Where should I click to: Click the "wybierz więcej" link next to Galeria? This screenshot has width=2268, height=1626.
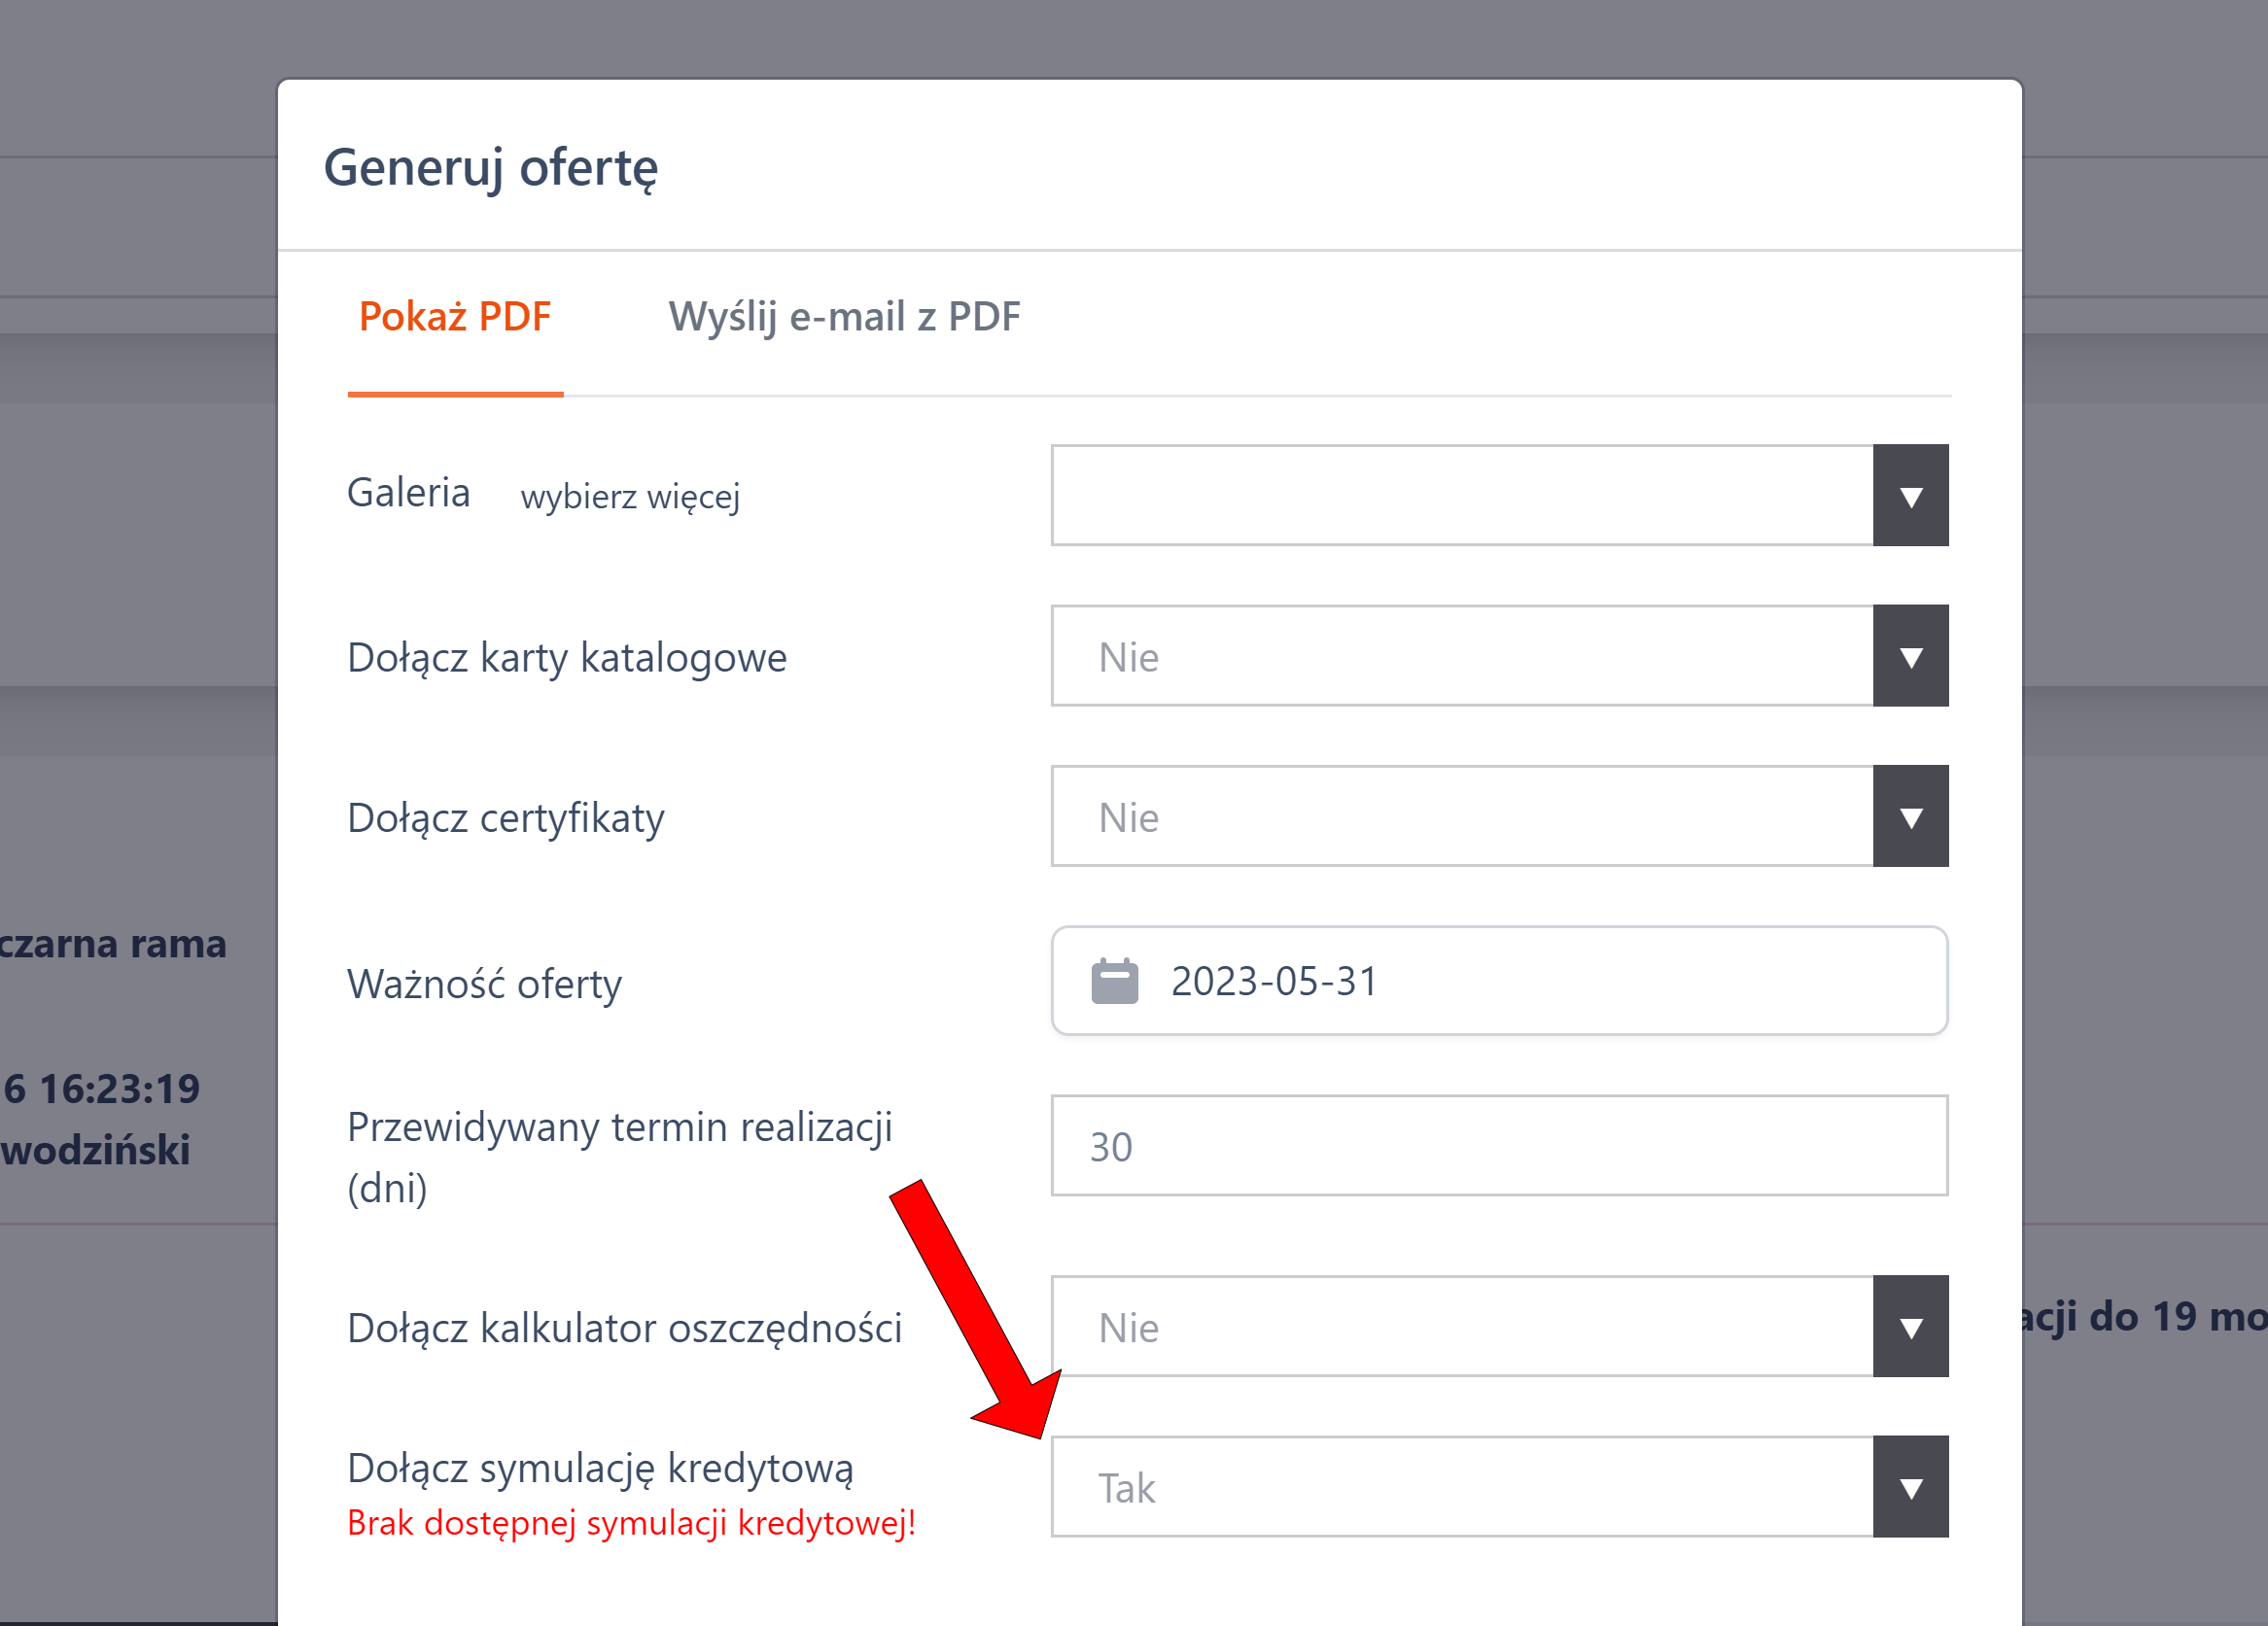[630, 496]
